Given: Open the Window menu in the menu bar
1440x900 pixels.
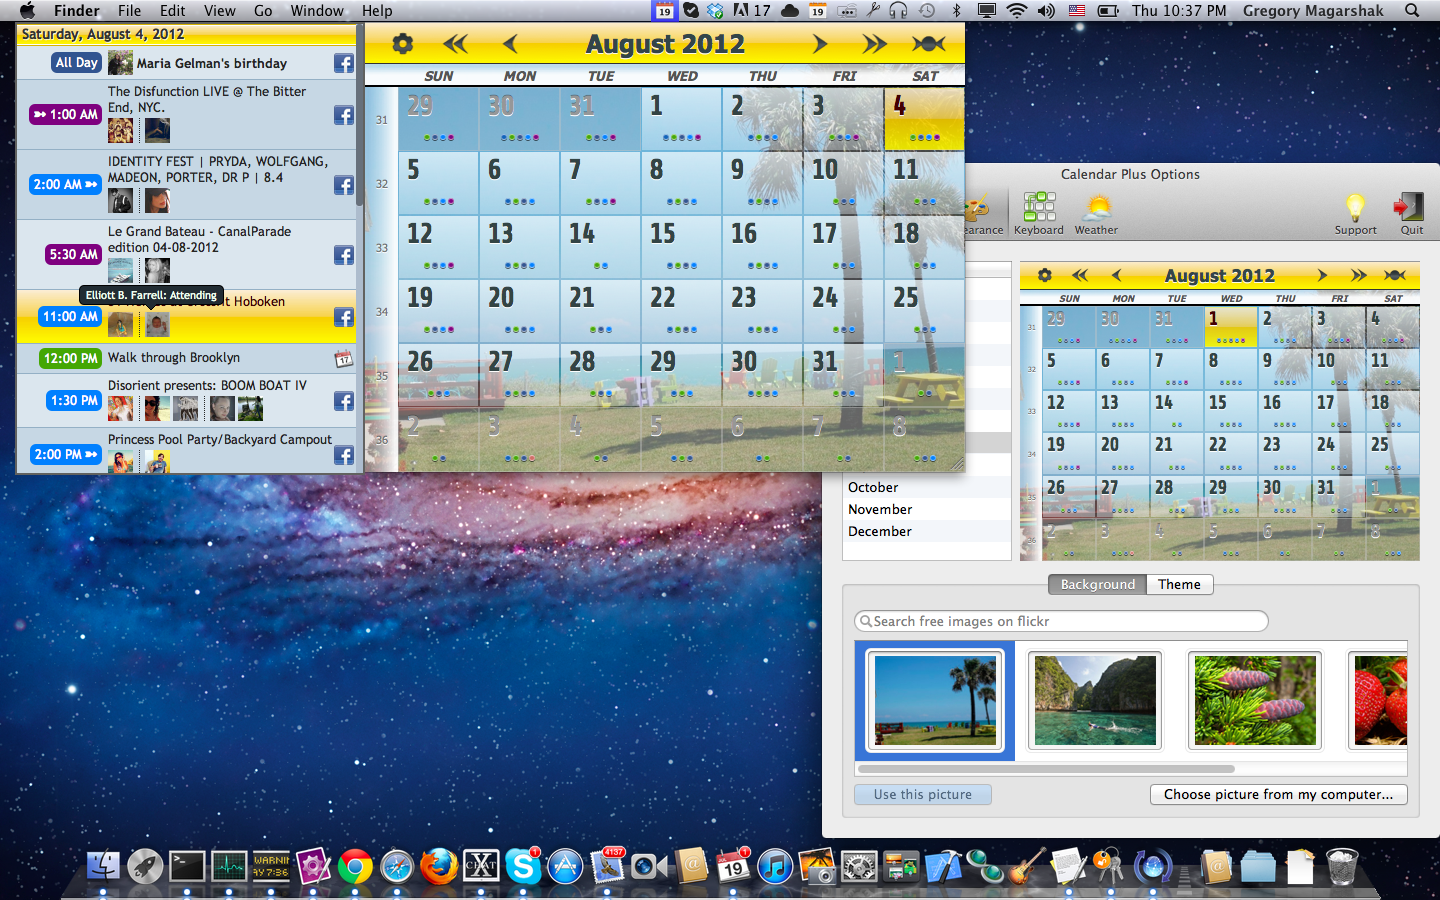Looking at the screenshot, I should (316, 11).
